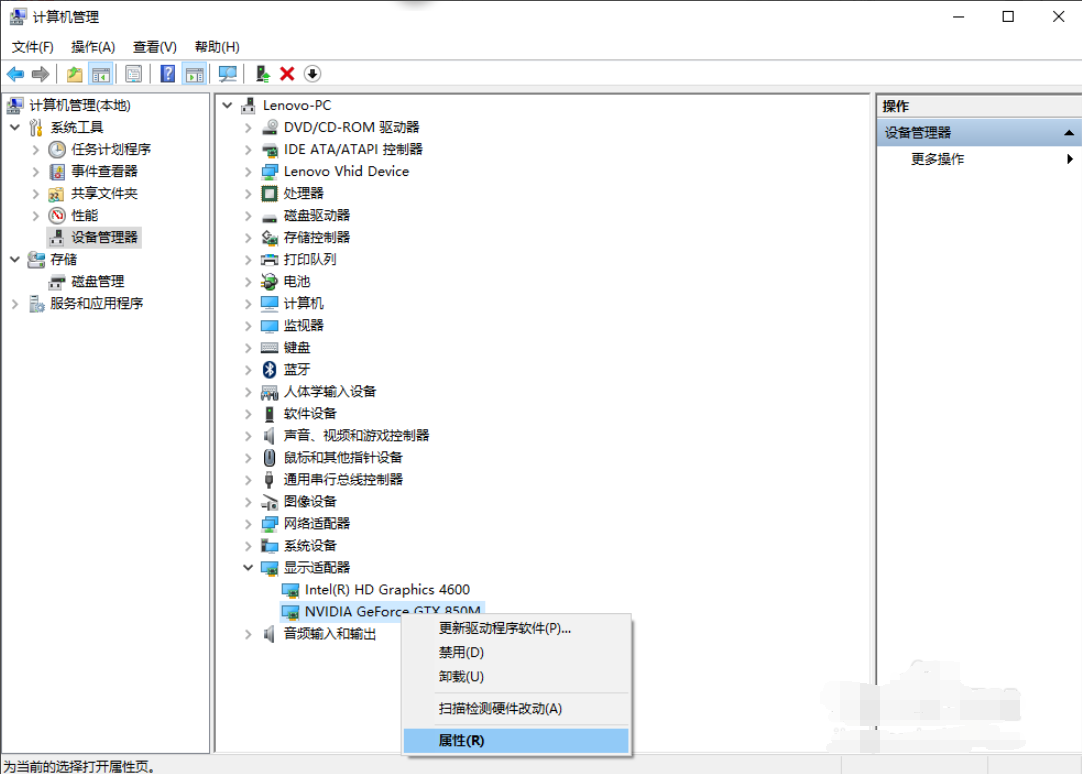Click the 计算机 category monitor icon
Screen dimensions: 1082x774
pyautogui.click(x=269, y=304)
